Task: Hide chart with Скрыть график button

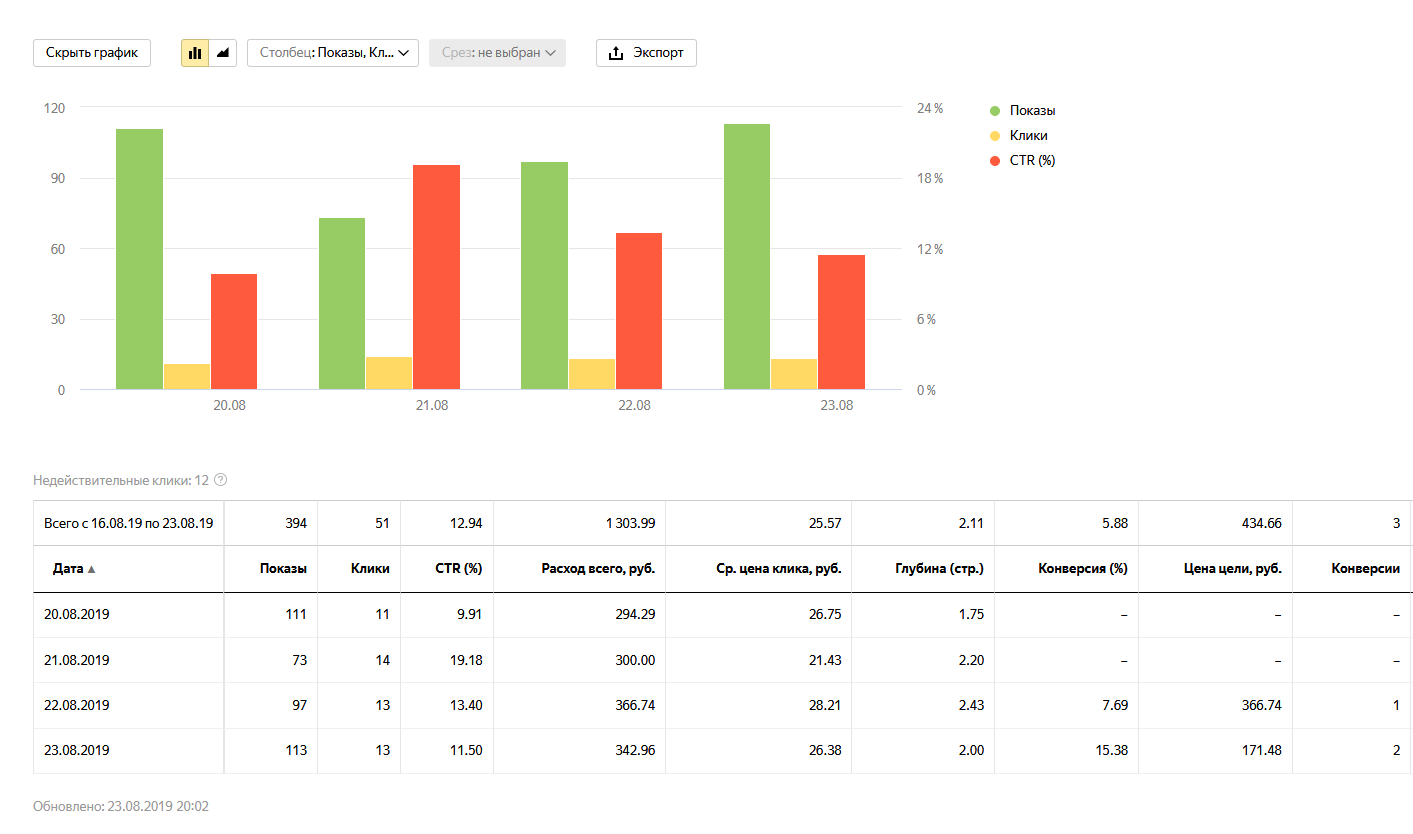Action: click(x=92, y=53)
